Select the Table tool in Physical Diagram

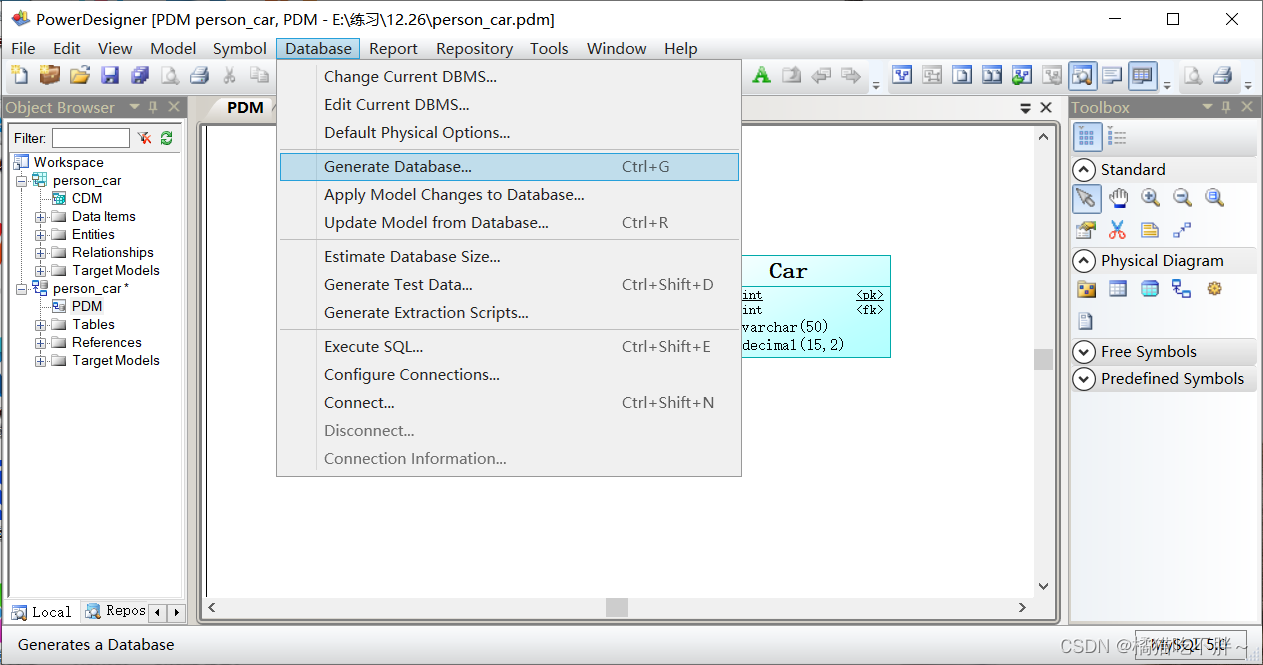[1118, 289]
